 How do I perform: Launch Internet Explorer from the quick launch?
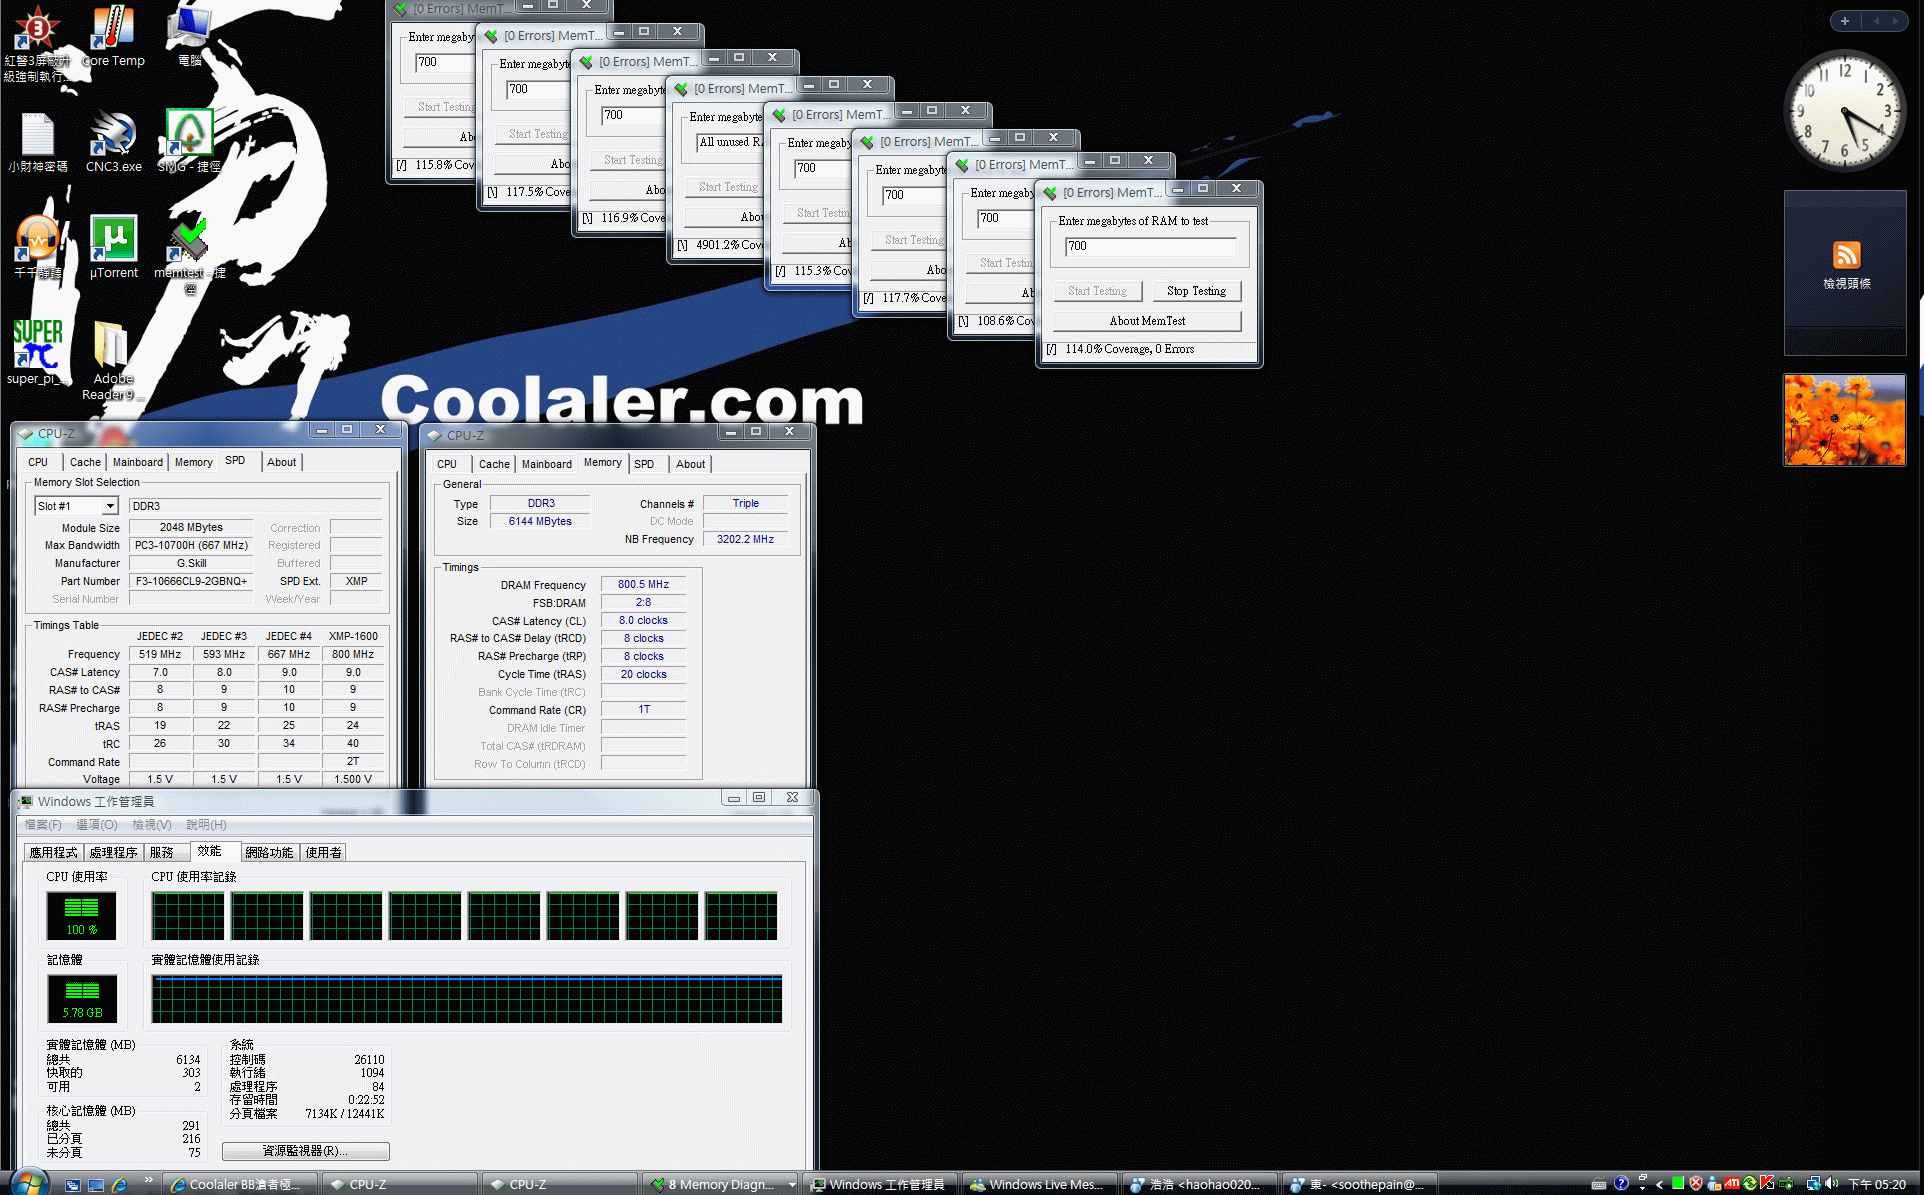point(120,1185)
